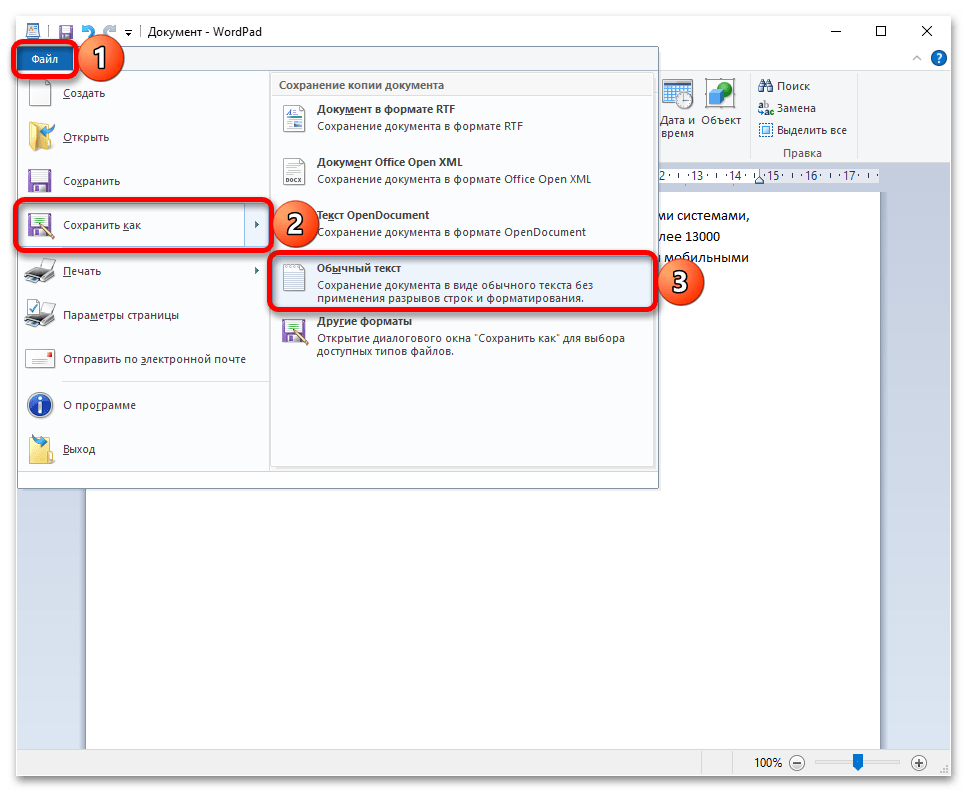
Task: Save as Документ в формате RTF
Action: 462,118
